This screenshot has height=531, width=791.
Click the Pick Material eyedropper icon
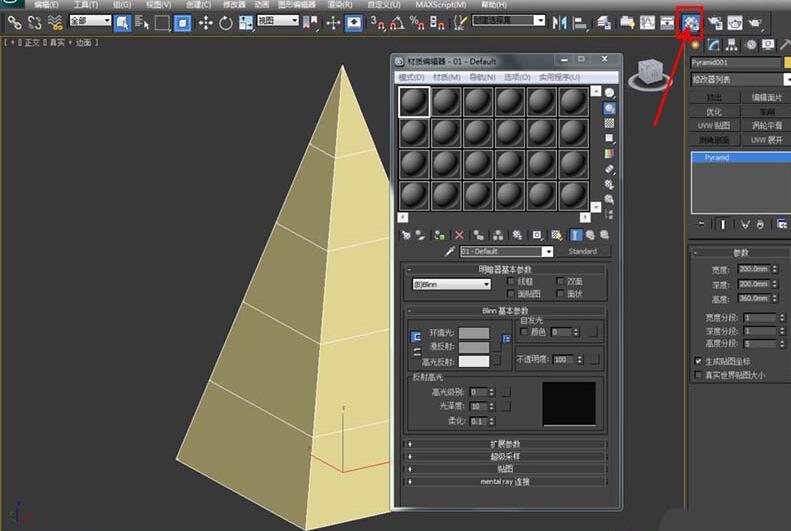click(x=450, y=251)
